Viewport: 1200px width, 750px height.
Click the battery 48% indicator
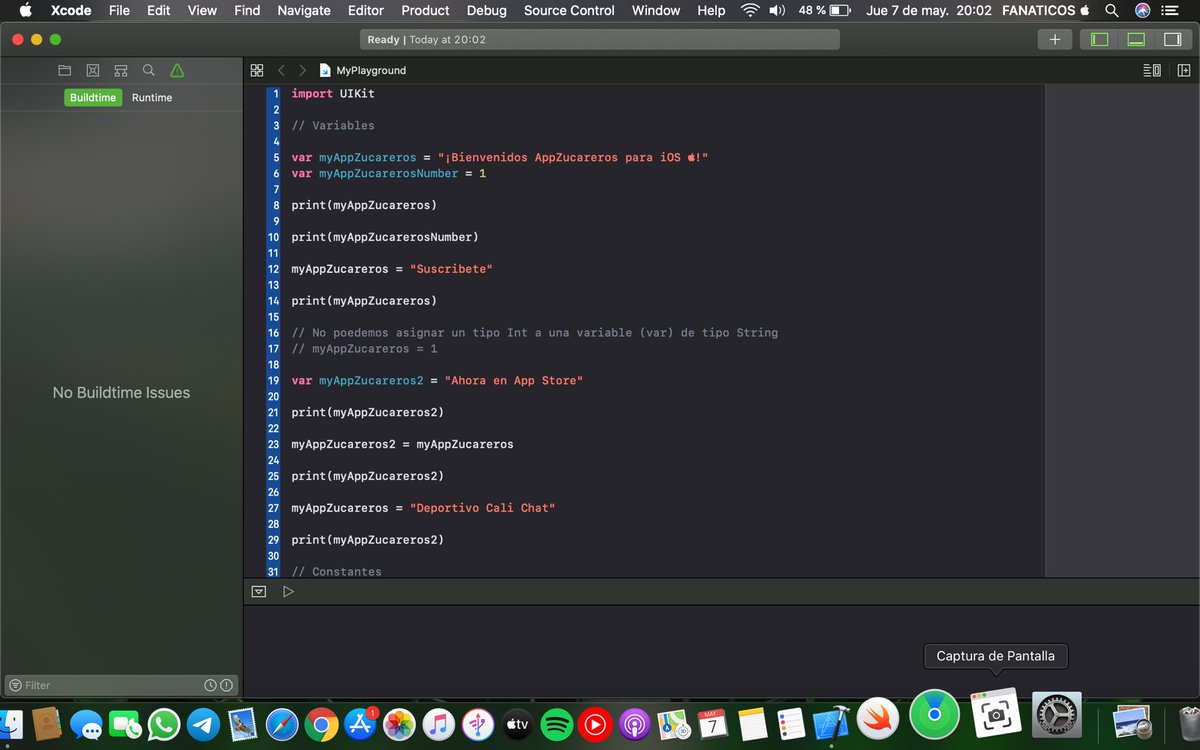(824, 10)
